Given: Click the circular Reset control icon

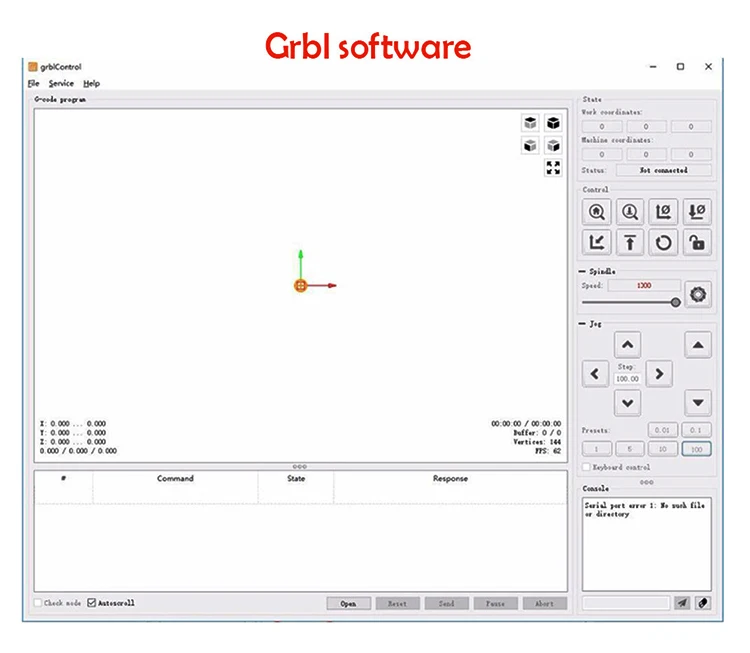Looking at the screenshot, I should pos(663,243).
